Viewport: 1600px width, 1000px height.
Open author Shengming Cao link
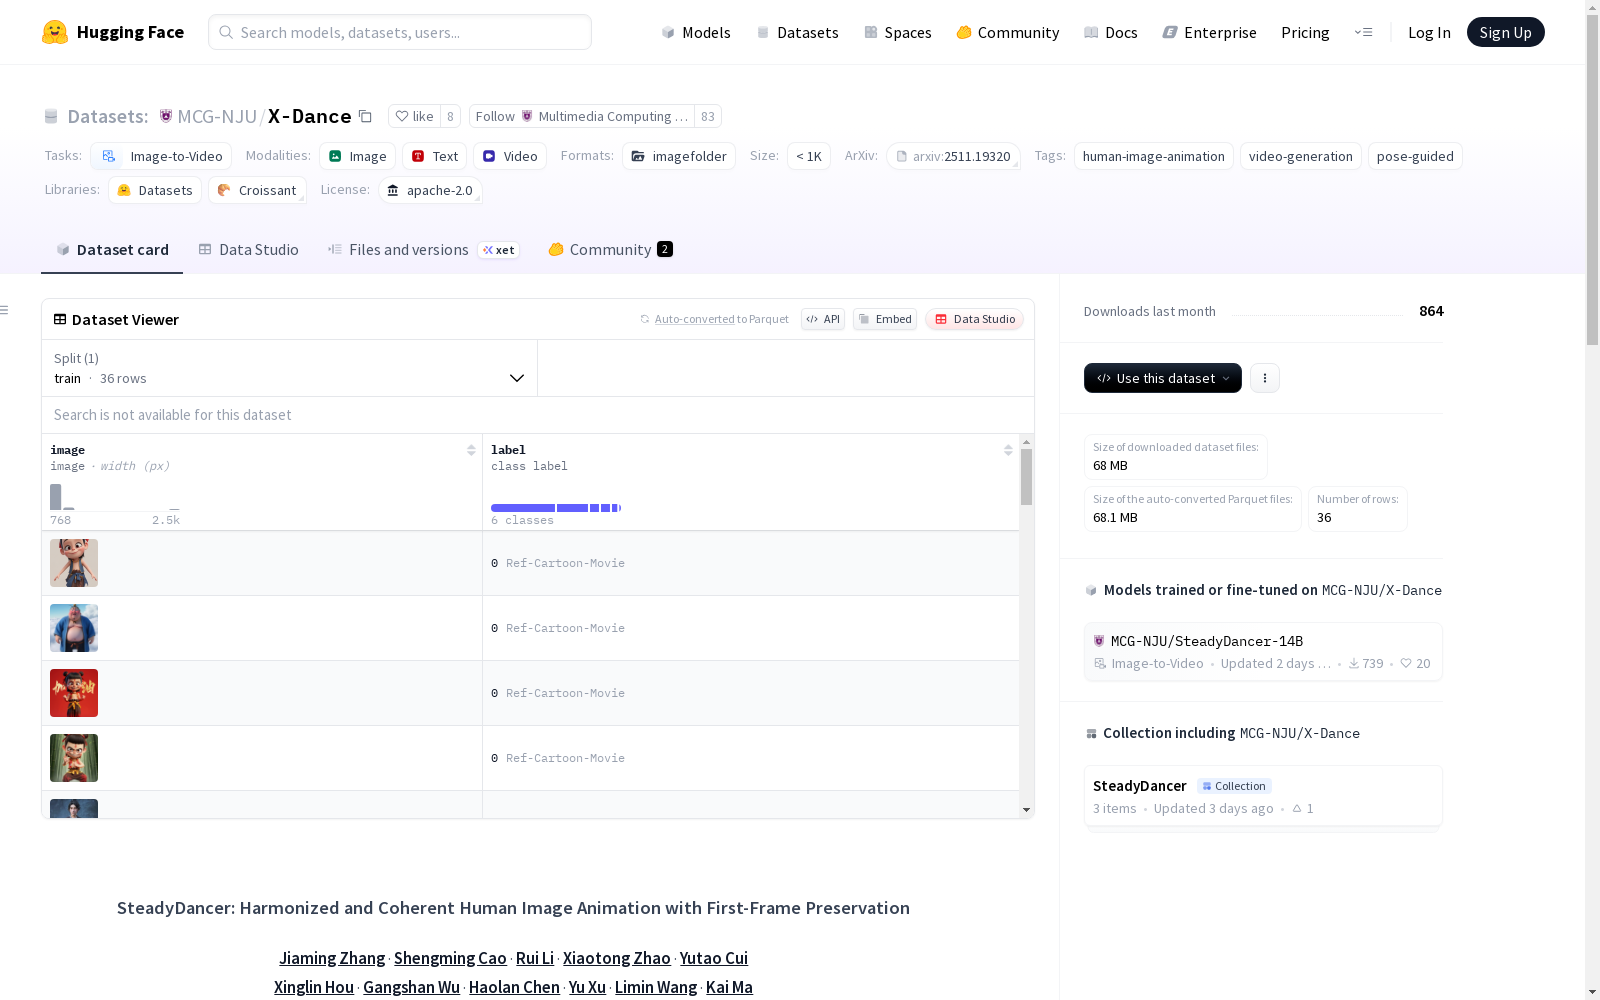pos(450,958)
